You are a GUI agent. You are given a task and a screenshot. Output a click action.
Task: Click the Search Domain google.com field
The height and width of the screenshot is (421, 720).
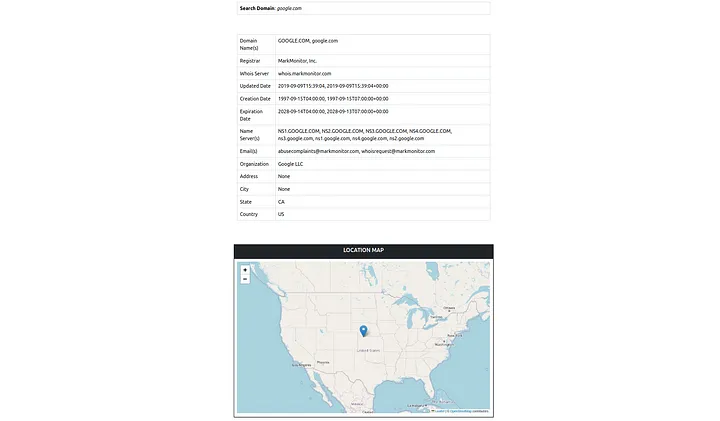click(x=363, y=8)
